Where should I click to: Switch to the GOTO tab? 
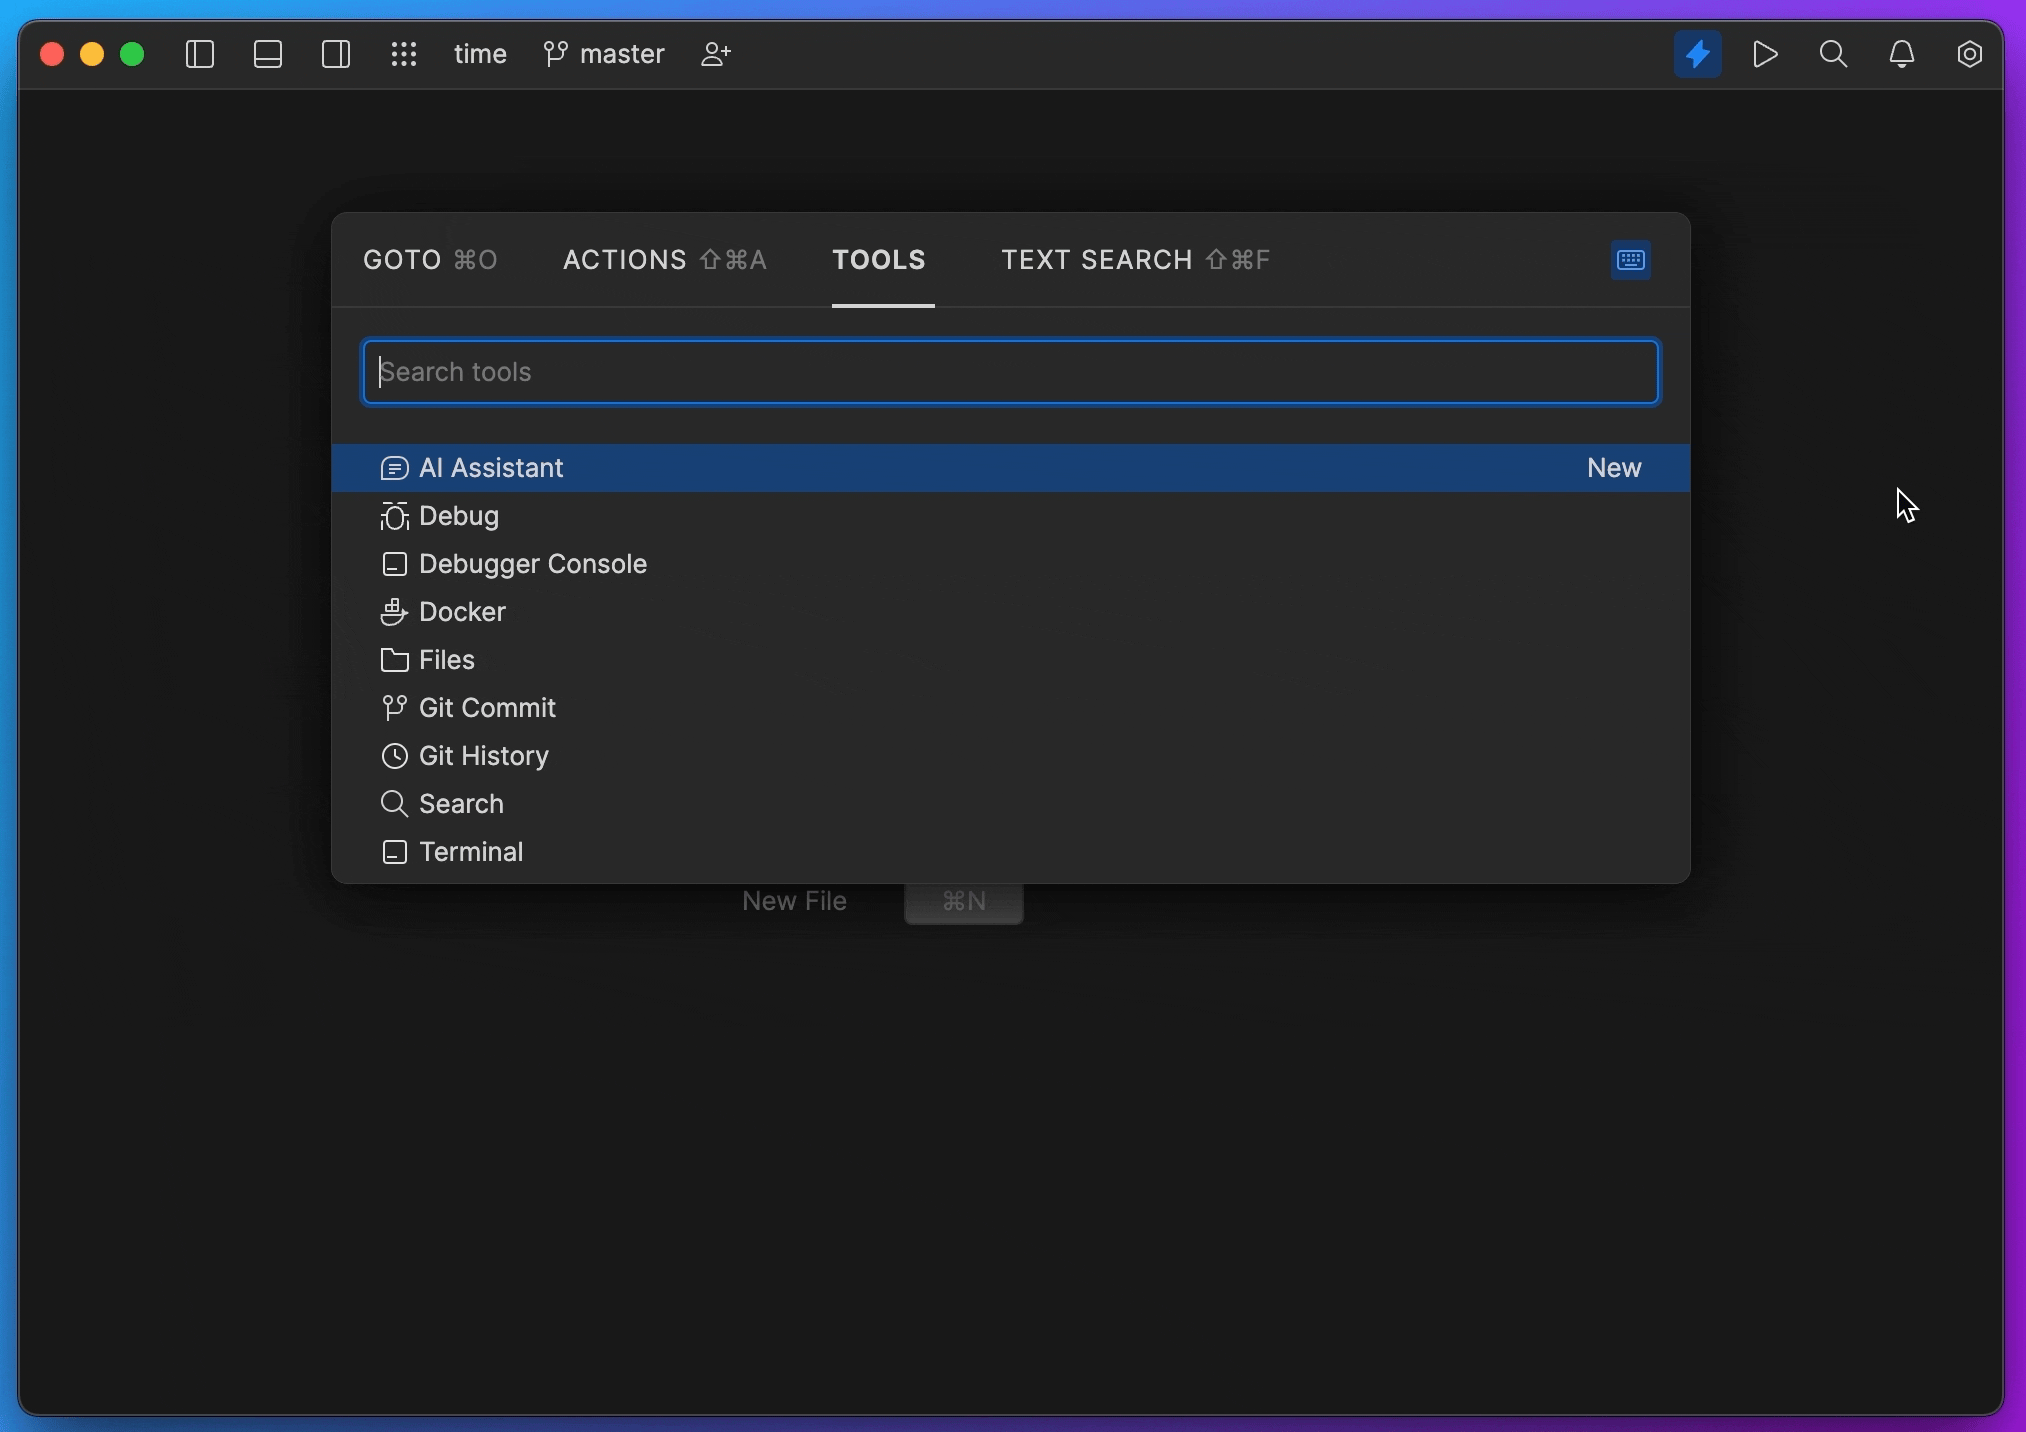[x=430, y=260]
